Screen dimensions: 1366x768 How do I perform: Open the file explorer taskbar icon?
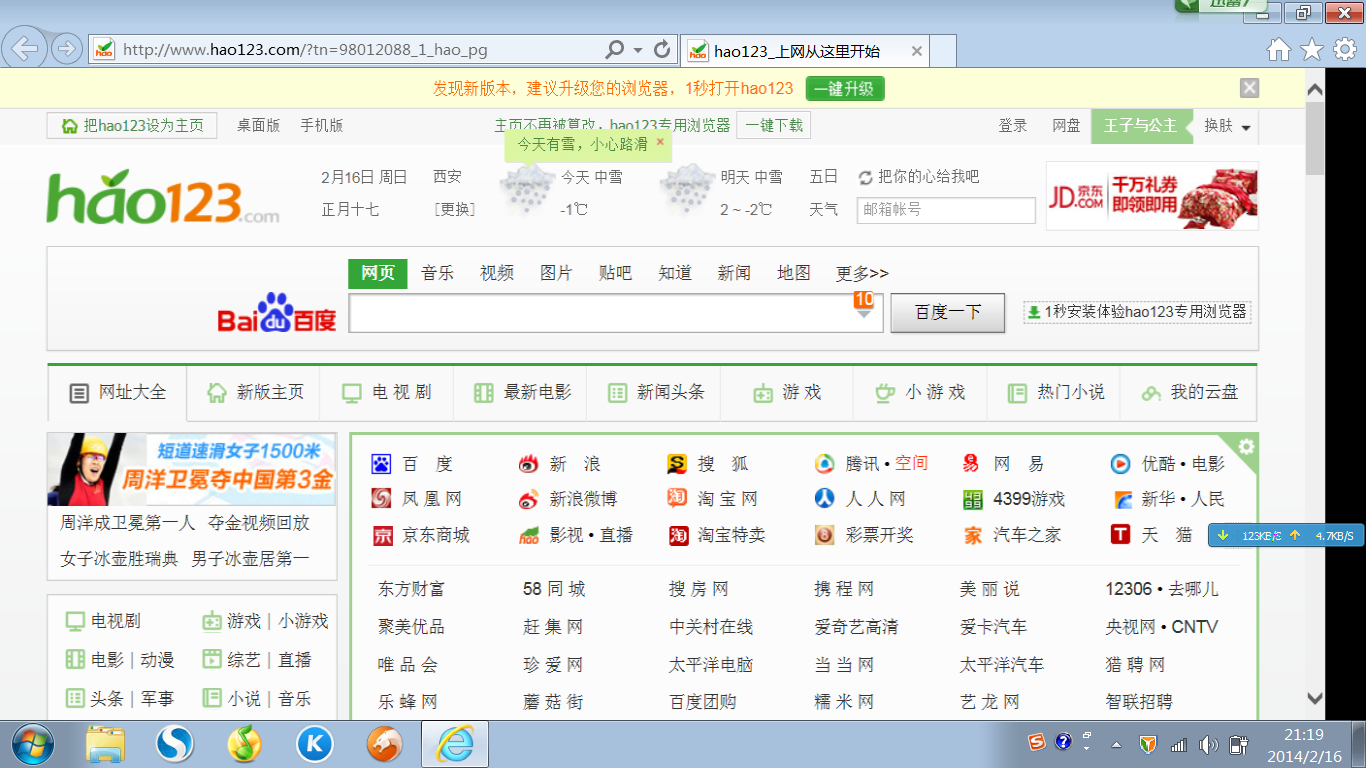pos(106,743)
